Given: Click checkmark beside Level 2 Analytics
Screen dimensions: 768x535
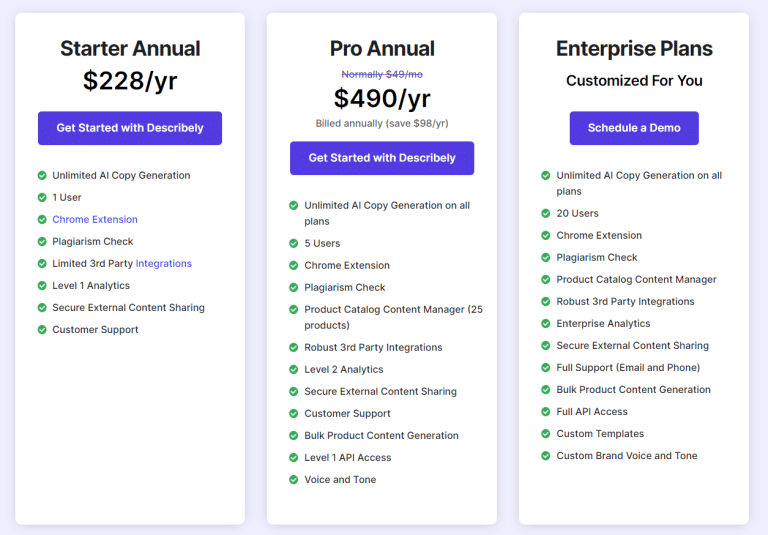Looking at the screenshot, I should point(294,369).
